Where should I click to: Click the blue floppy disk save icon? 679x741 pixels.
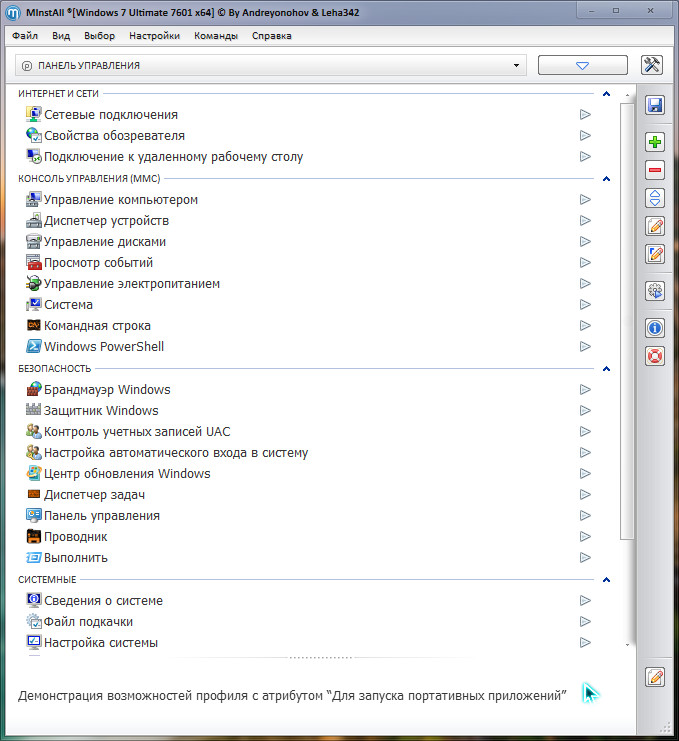click(x=655, y=104)
